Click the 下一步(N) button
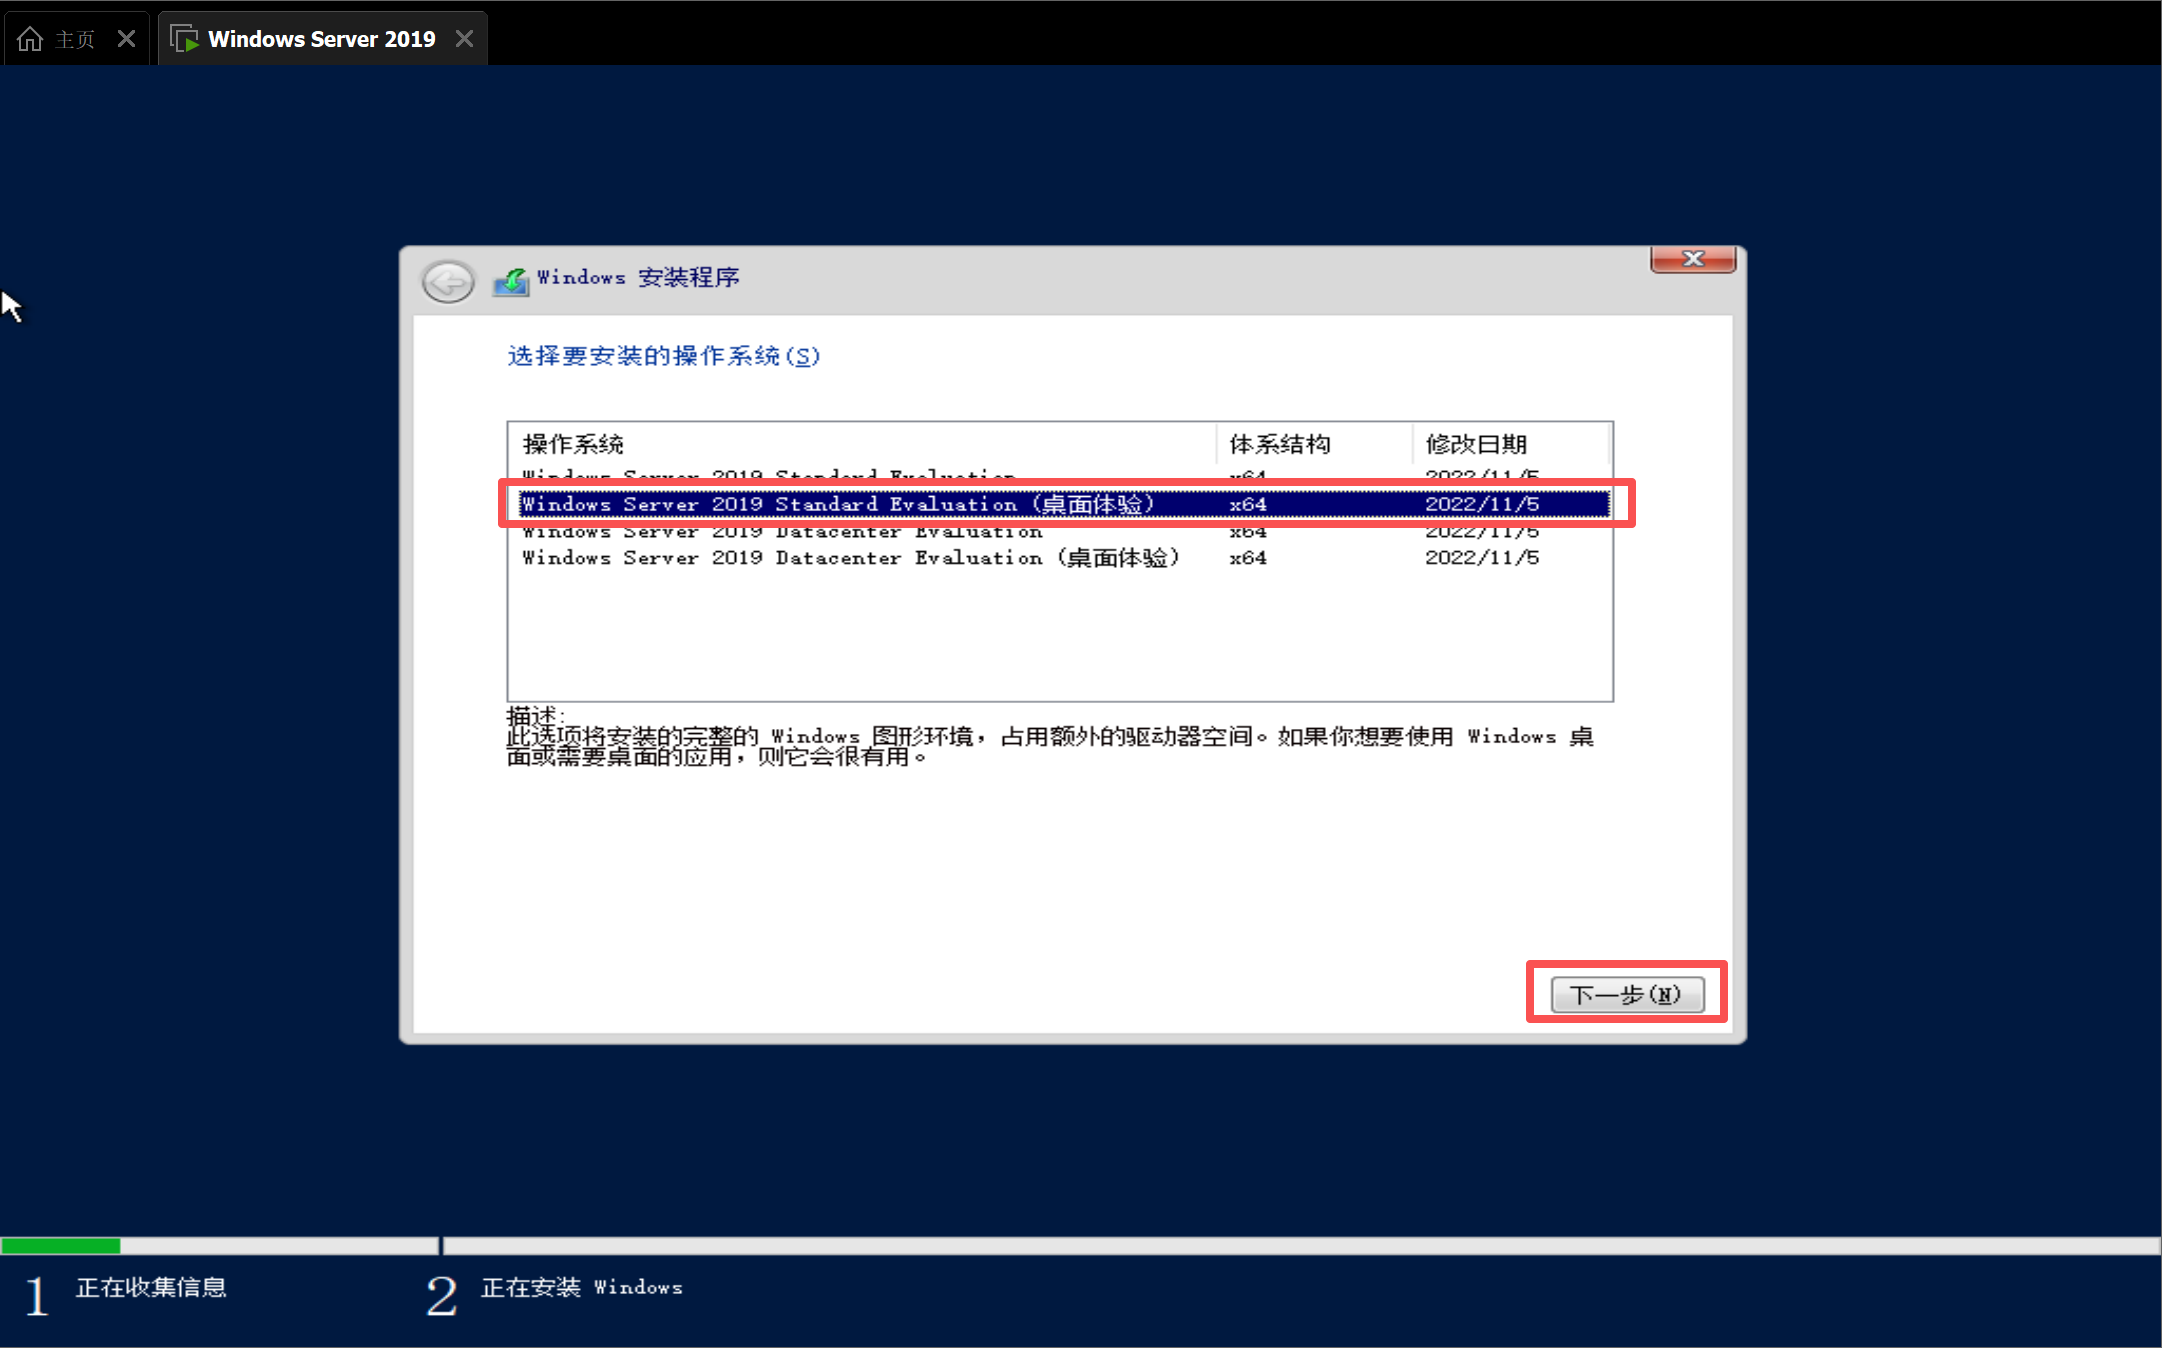The image size is (2162, 1348). (x=1627, y=995)
